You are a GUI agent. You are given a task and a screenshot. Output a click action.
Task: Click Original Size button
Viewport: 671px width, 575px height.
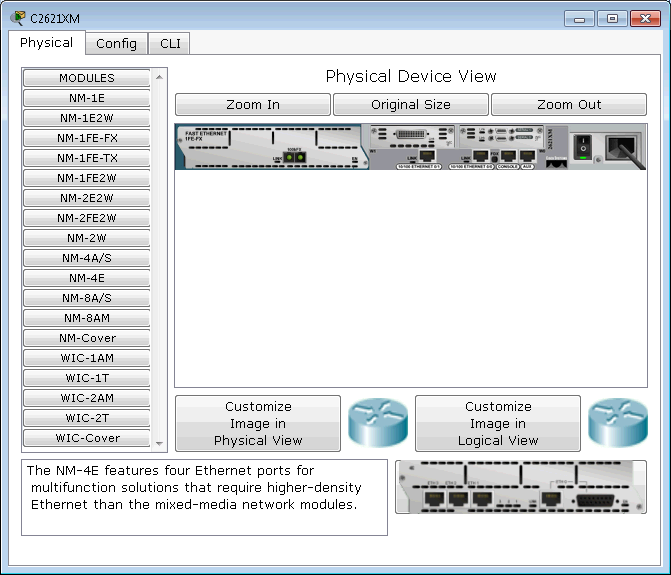coord(411,104)
